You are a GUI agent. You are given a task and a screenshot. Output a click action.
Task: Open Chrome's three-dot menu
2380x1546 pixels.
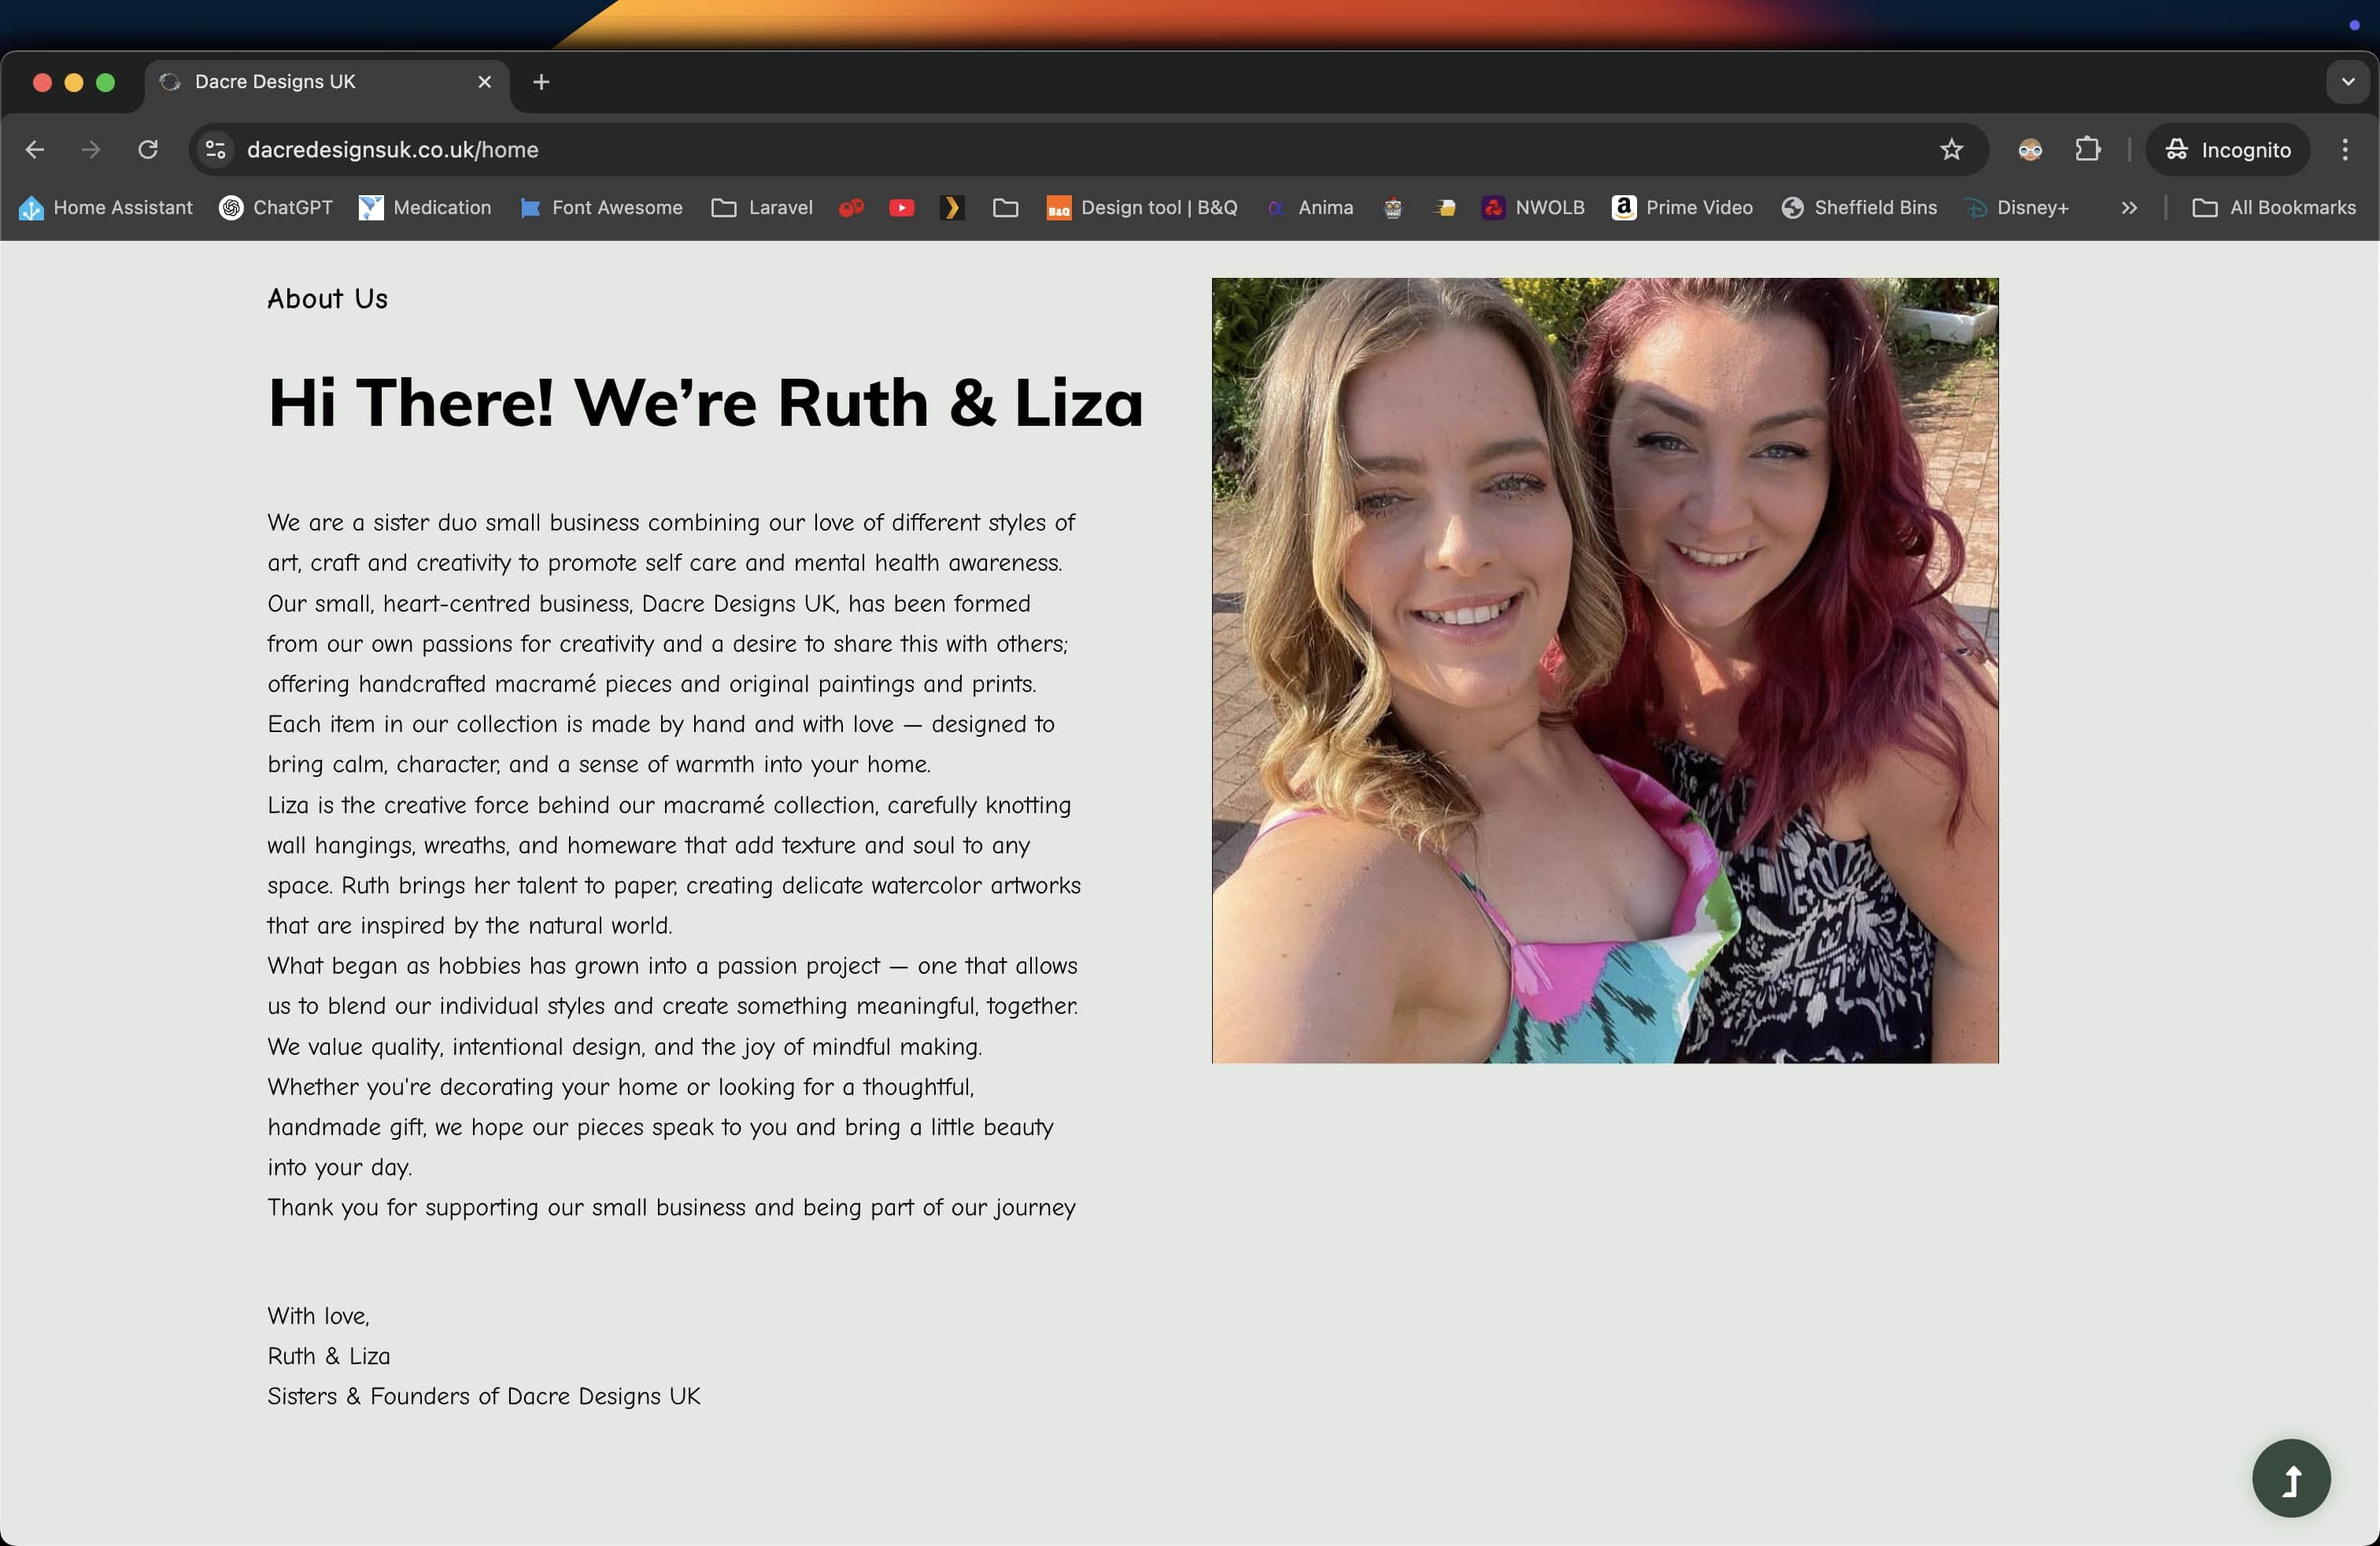click(2344, 150)
